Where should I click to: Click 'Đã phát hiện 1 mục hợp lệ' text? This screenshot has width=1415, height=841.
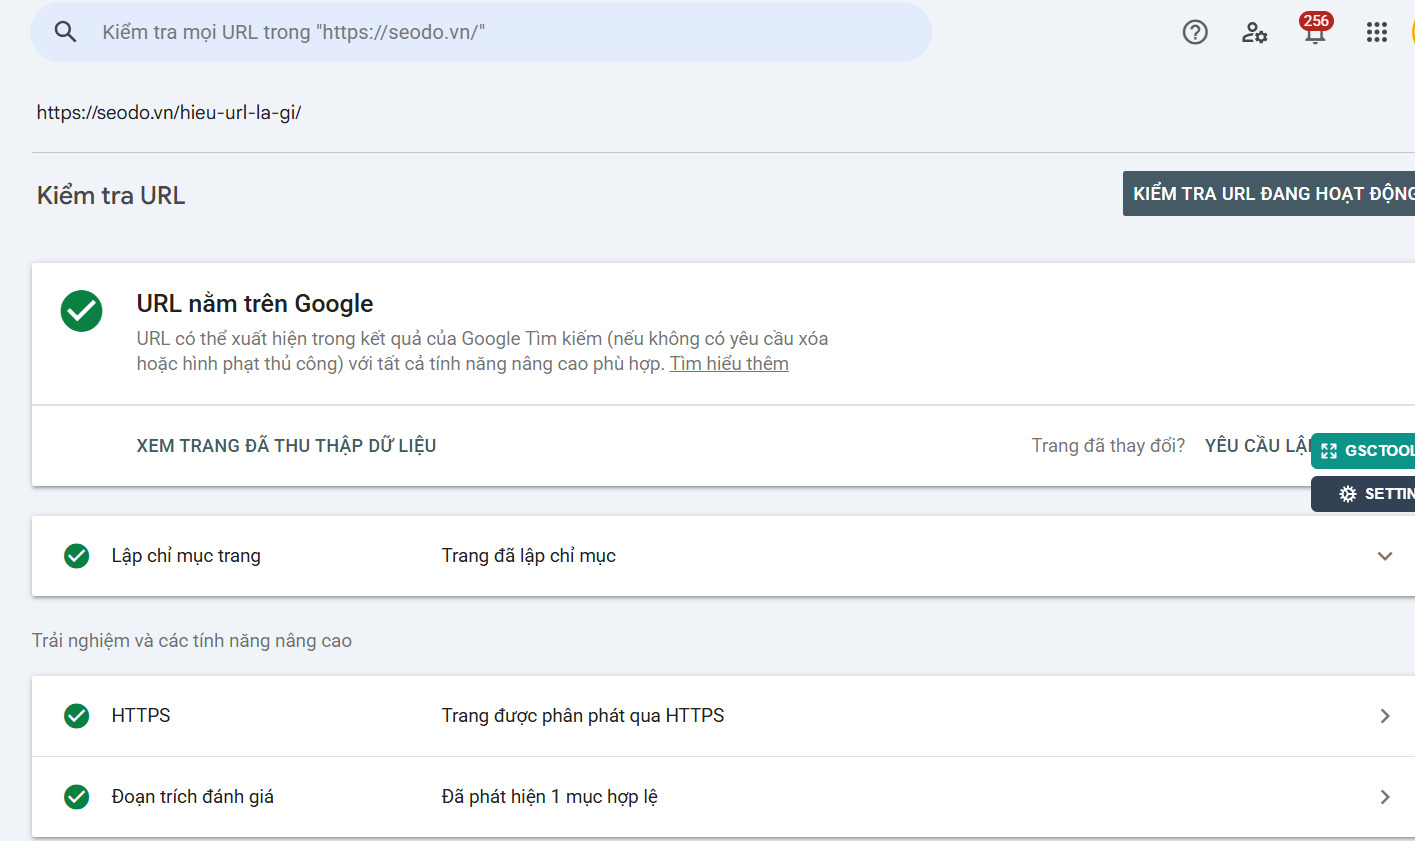tap(550, 797)
